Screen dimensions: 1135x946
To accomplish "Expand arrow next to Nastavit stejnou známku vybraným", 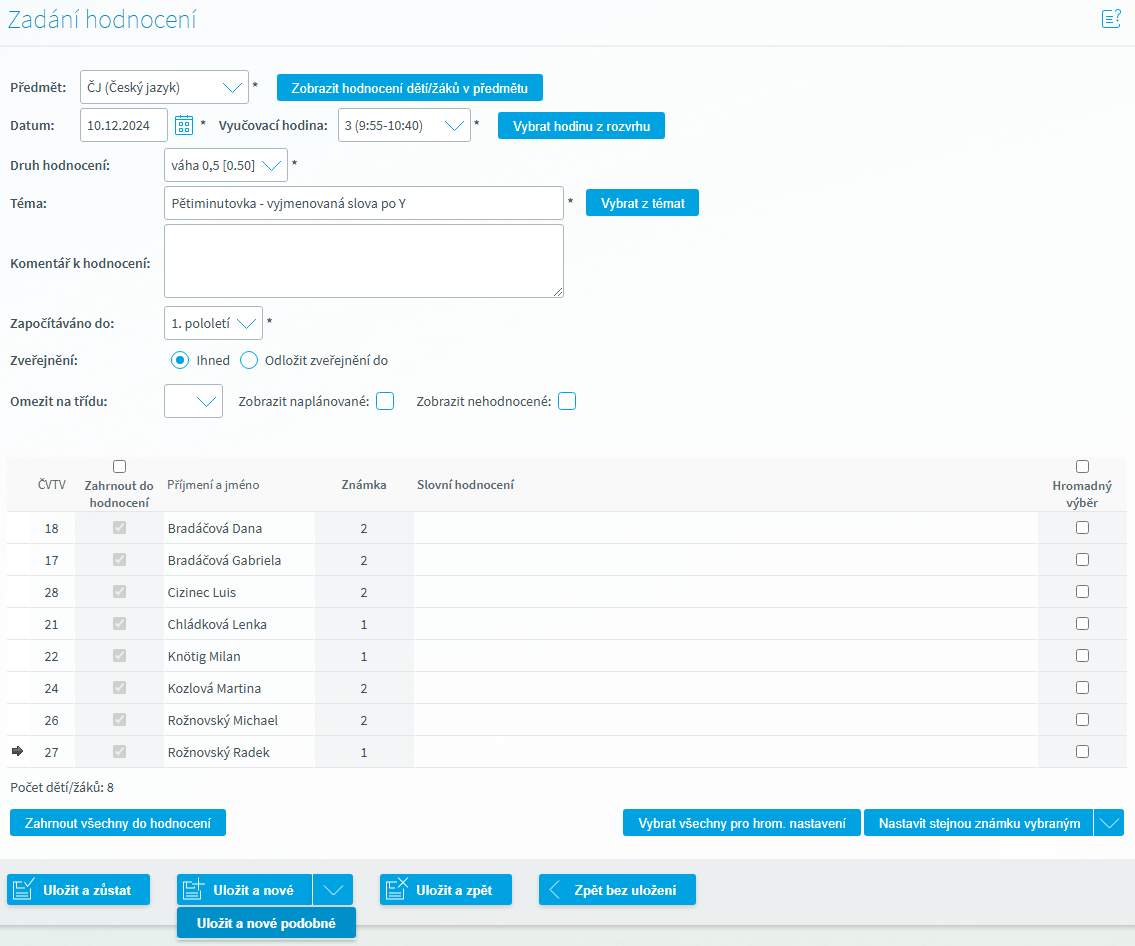I will tap(1109, 823).
